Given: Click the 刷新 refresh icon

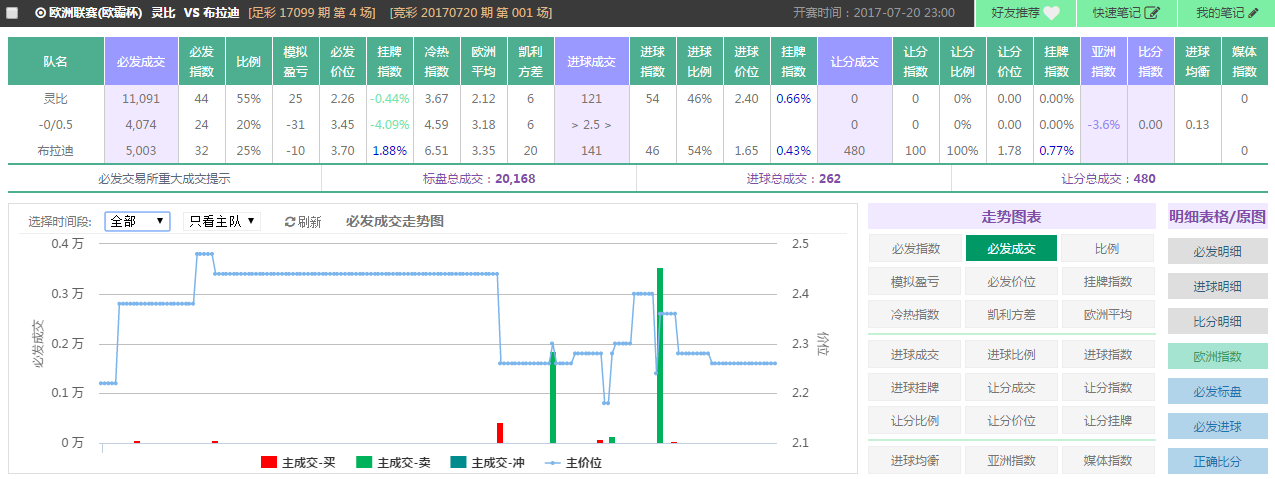Looking at the screenshot, I should (x=290, y=222).
